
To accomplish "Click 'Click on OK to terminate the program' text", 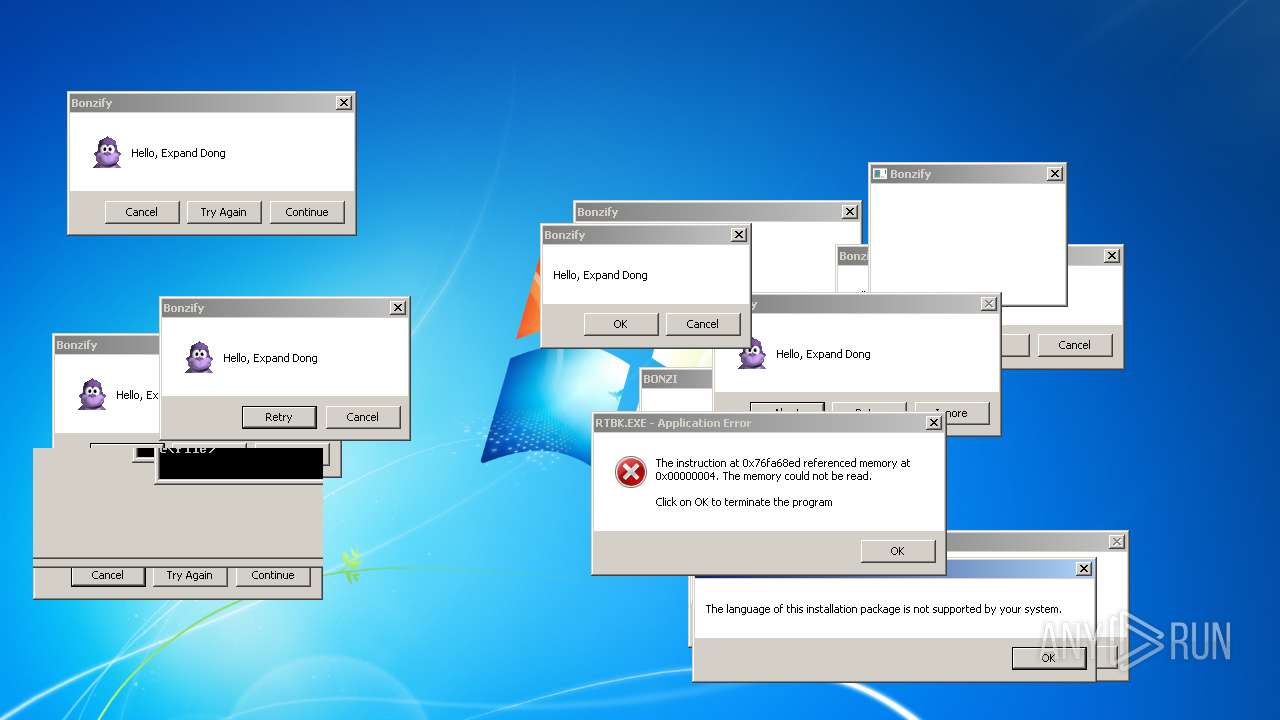I will 744,502.
